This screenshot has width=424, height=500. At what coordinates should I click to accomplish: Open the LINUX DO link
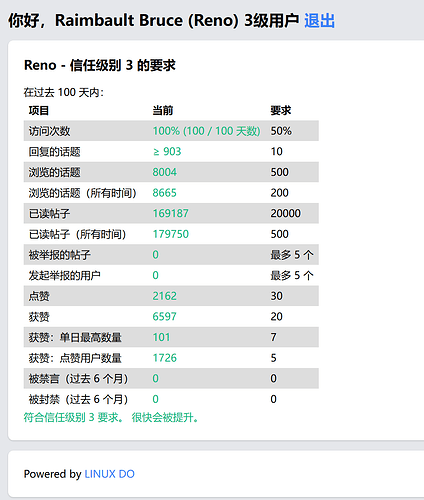(109, 474)
